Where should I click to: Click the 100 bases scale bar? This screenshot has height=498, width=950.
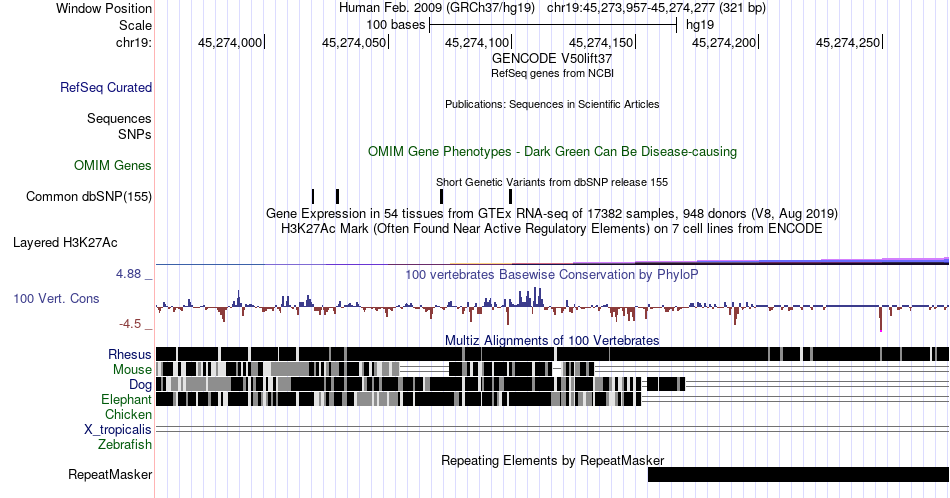coord(553,25)
